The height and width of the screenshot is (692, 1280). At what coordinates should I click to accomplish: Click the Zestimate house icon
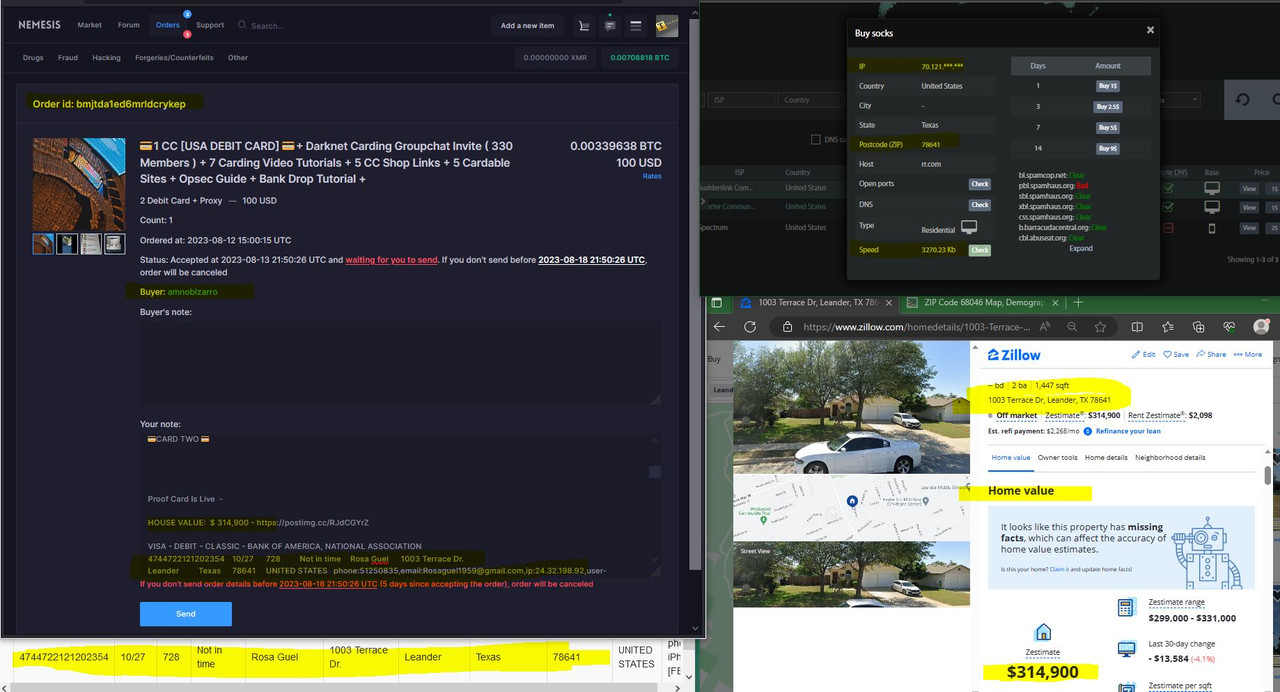click(1042, 632)
